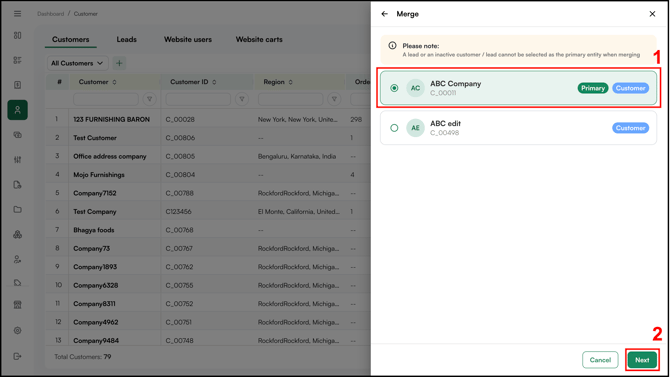Focus the Customer column search field
Image resolution: width=670 pixels, height=377 pixels.
[x=106, y=99]
